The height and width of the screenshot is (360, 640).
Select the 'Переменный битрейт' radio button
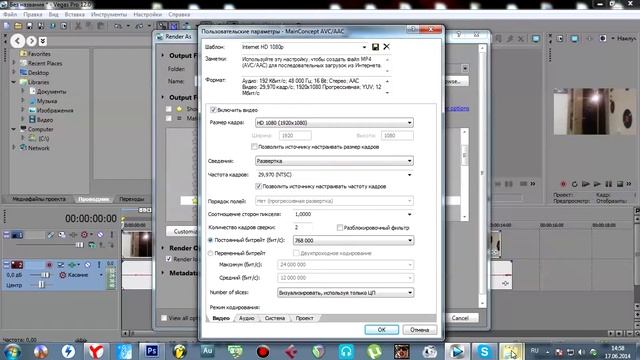click(x=211, y=253)
